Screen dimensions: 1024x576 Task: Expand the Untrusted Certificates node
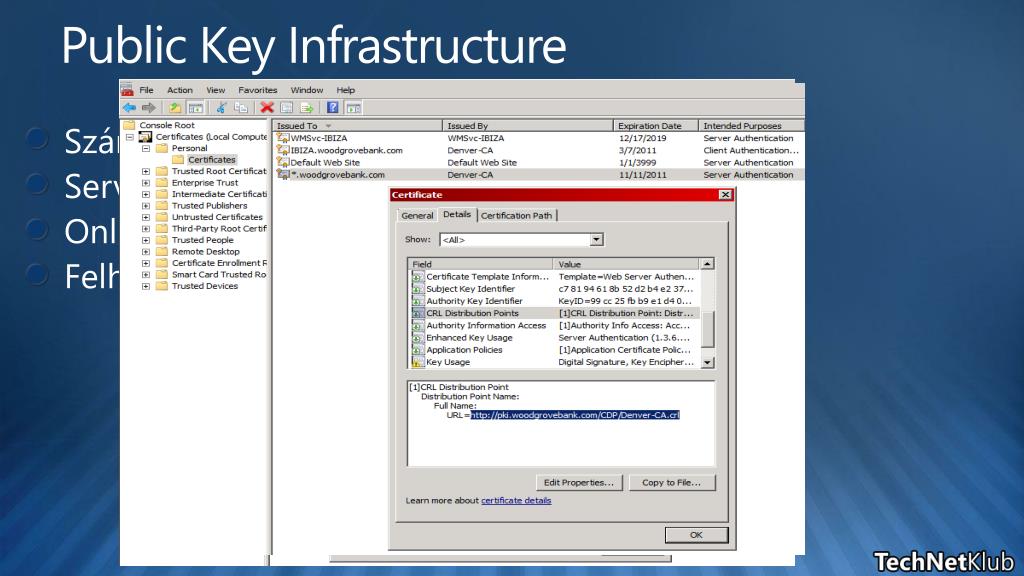tap(146, 217)
